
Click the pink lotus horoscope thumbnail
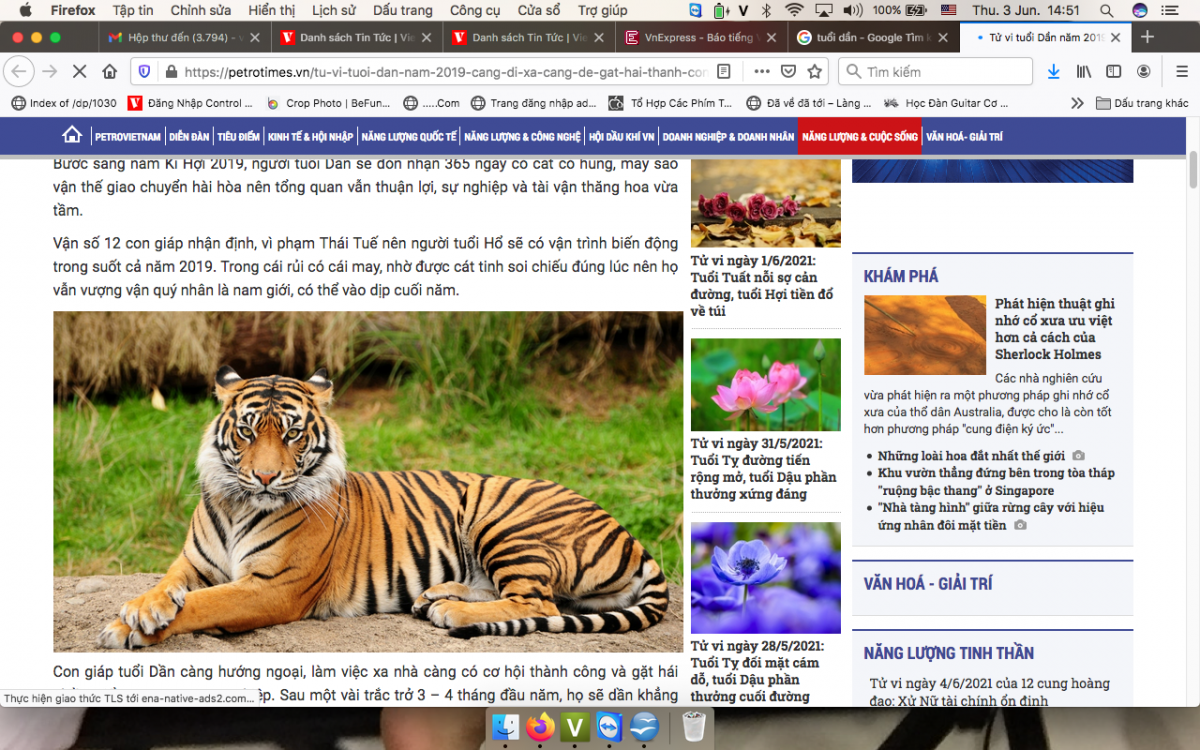click(x=765, y=385)
